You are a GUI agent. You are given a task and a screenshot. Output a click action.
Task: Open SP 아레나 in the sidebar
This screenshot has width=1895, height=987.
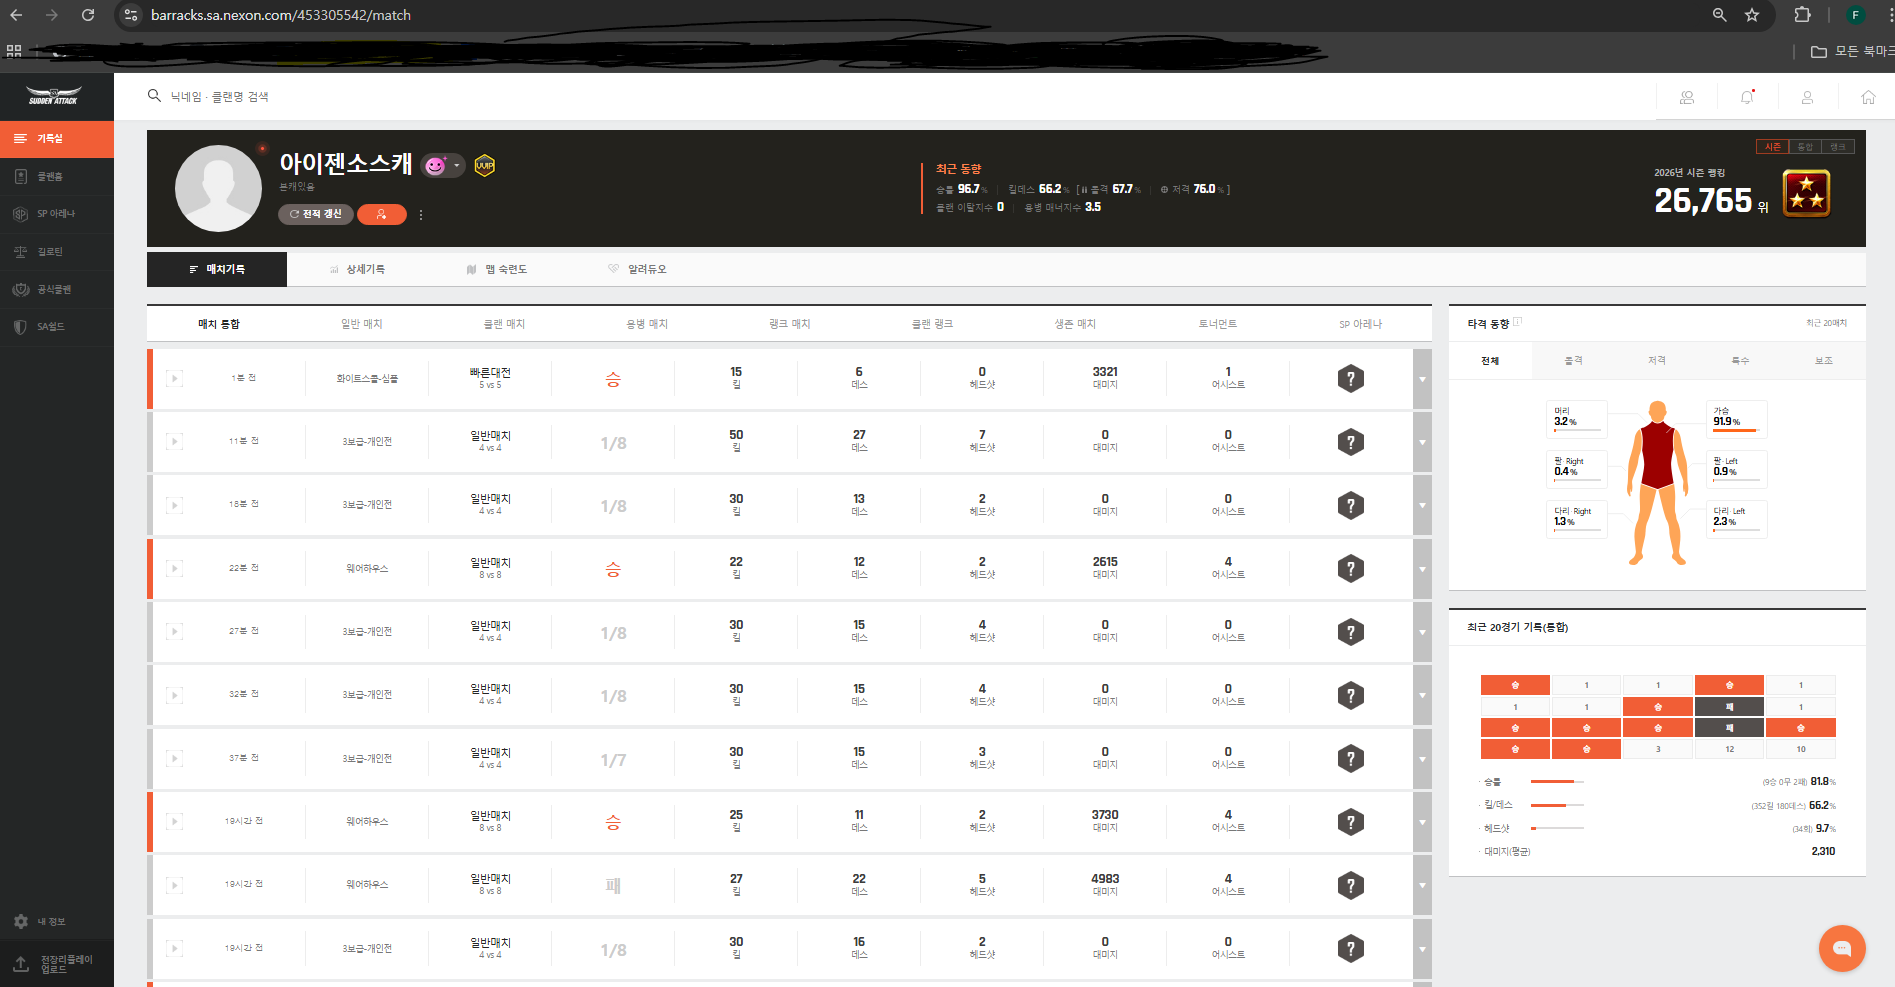point(56,214)
